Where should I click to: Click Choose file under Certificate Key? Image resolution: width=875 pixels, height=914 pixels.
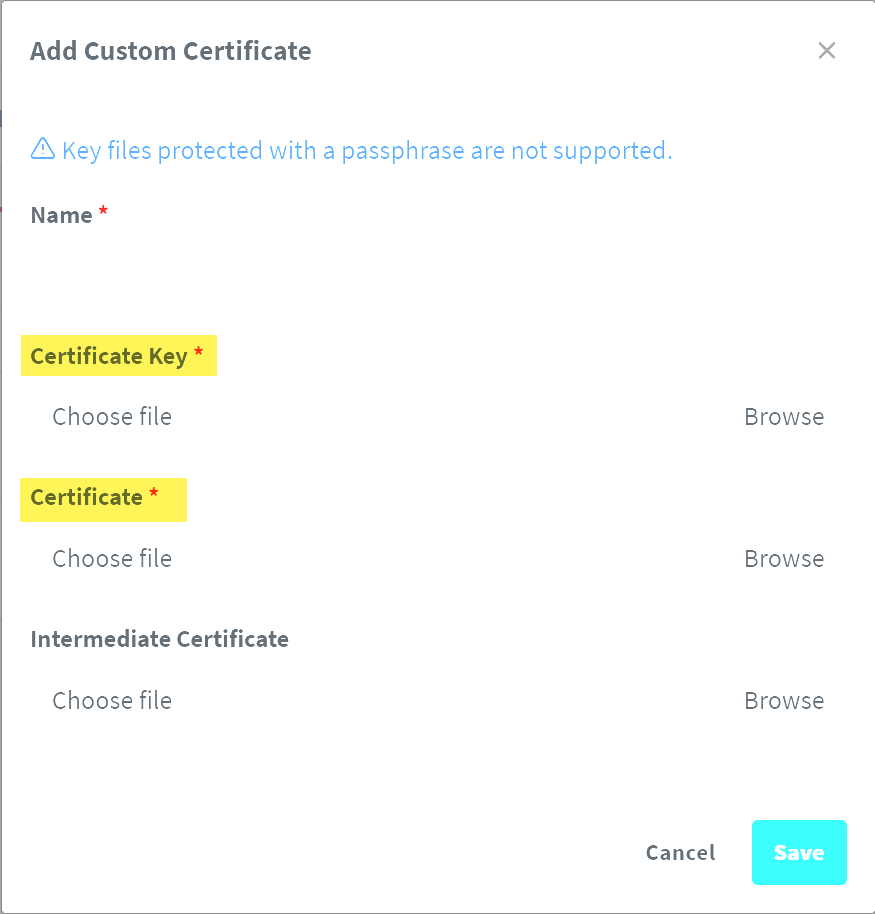112,417
